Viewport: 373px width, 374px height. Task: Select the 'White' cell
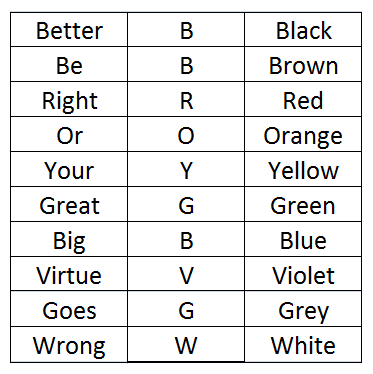coord(303,344)
